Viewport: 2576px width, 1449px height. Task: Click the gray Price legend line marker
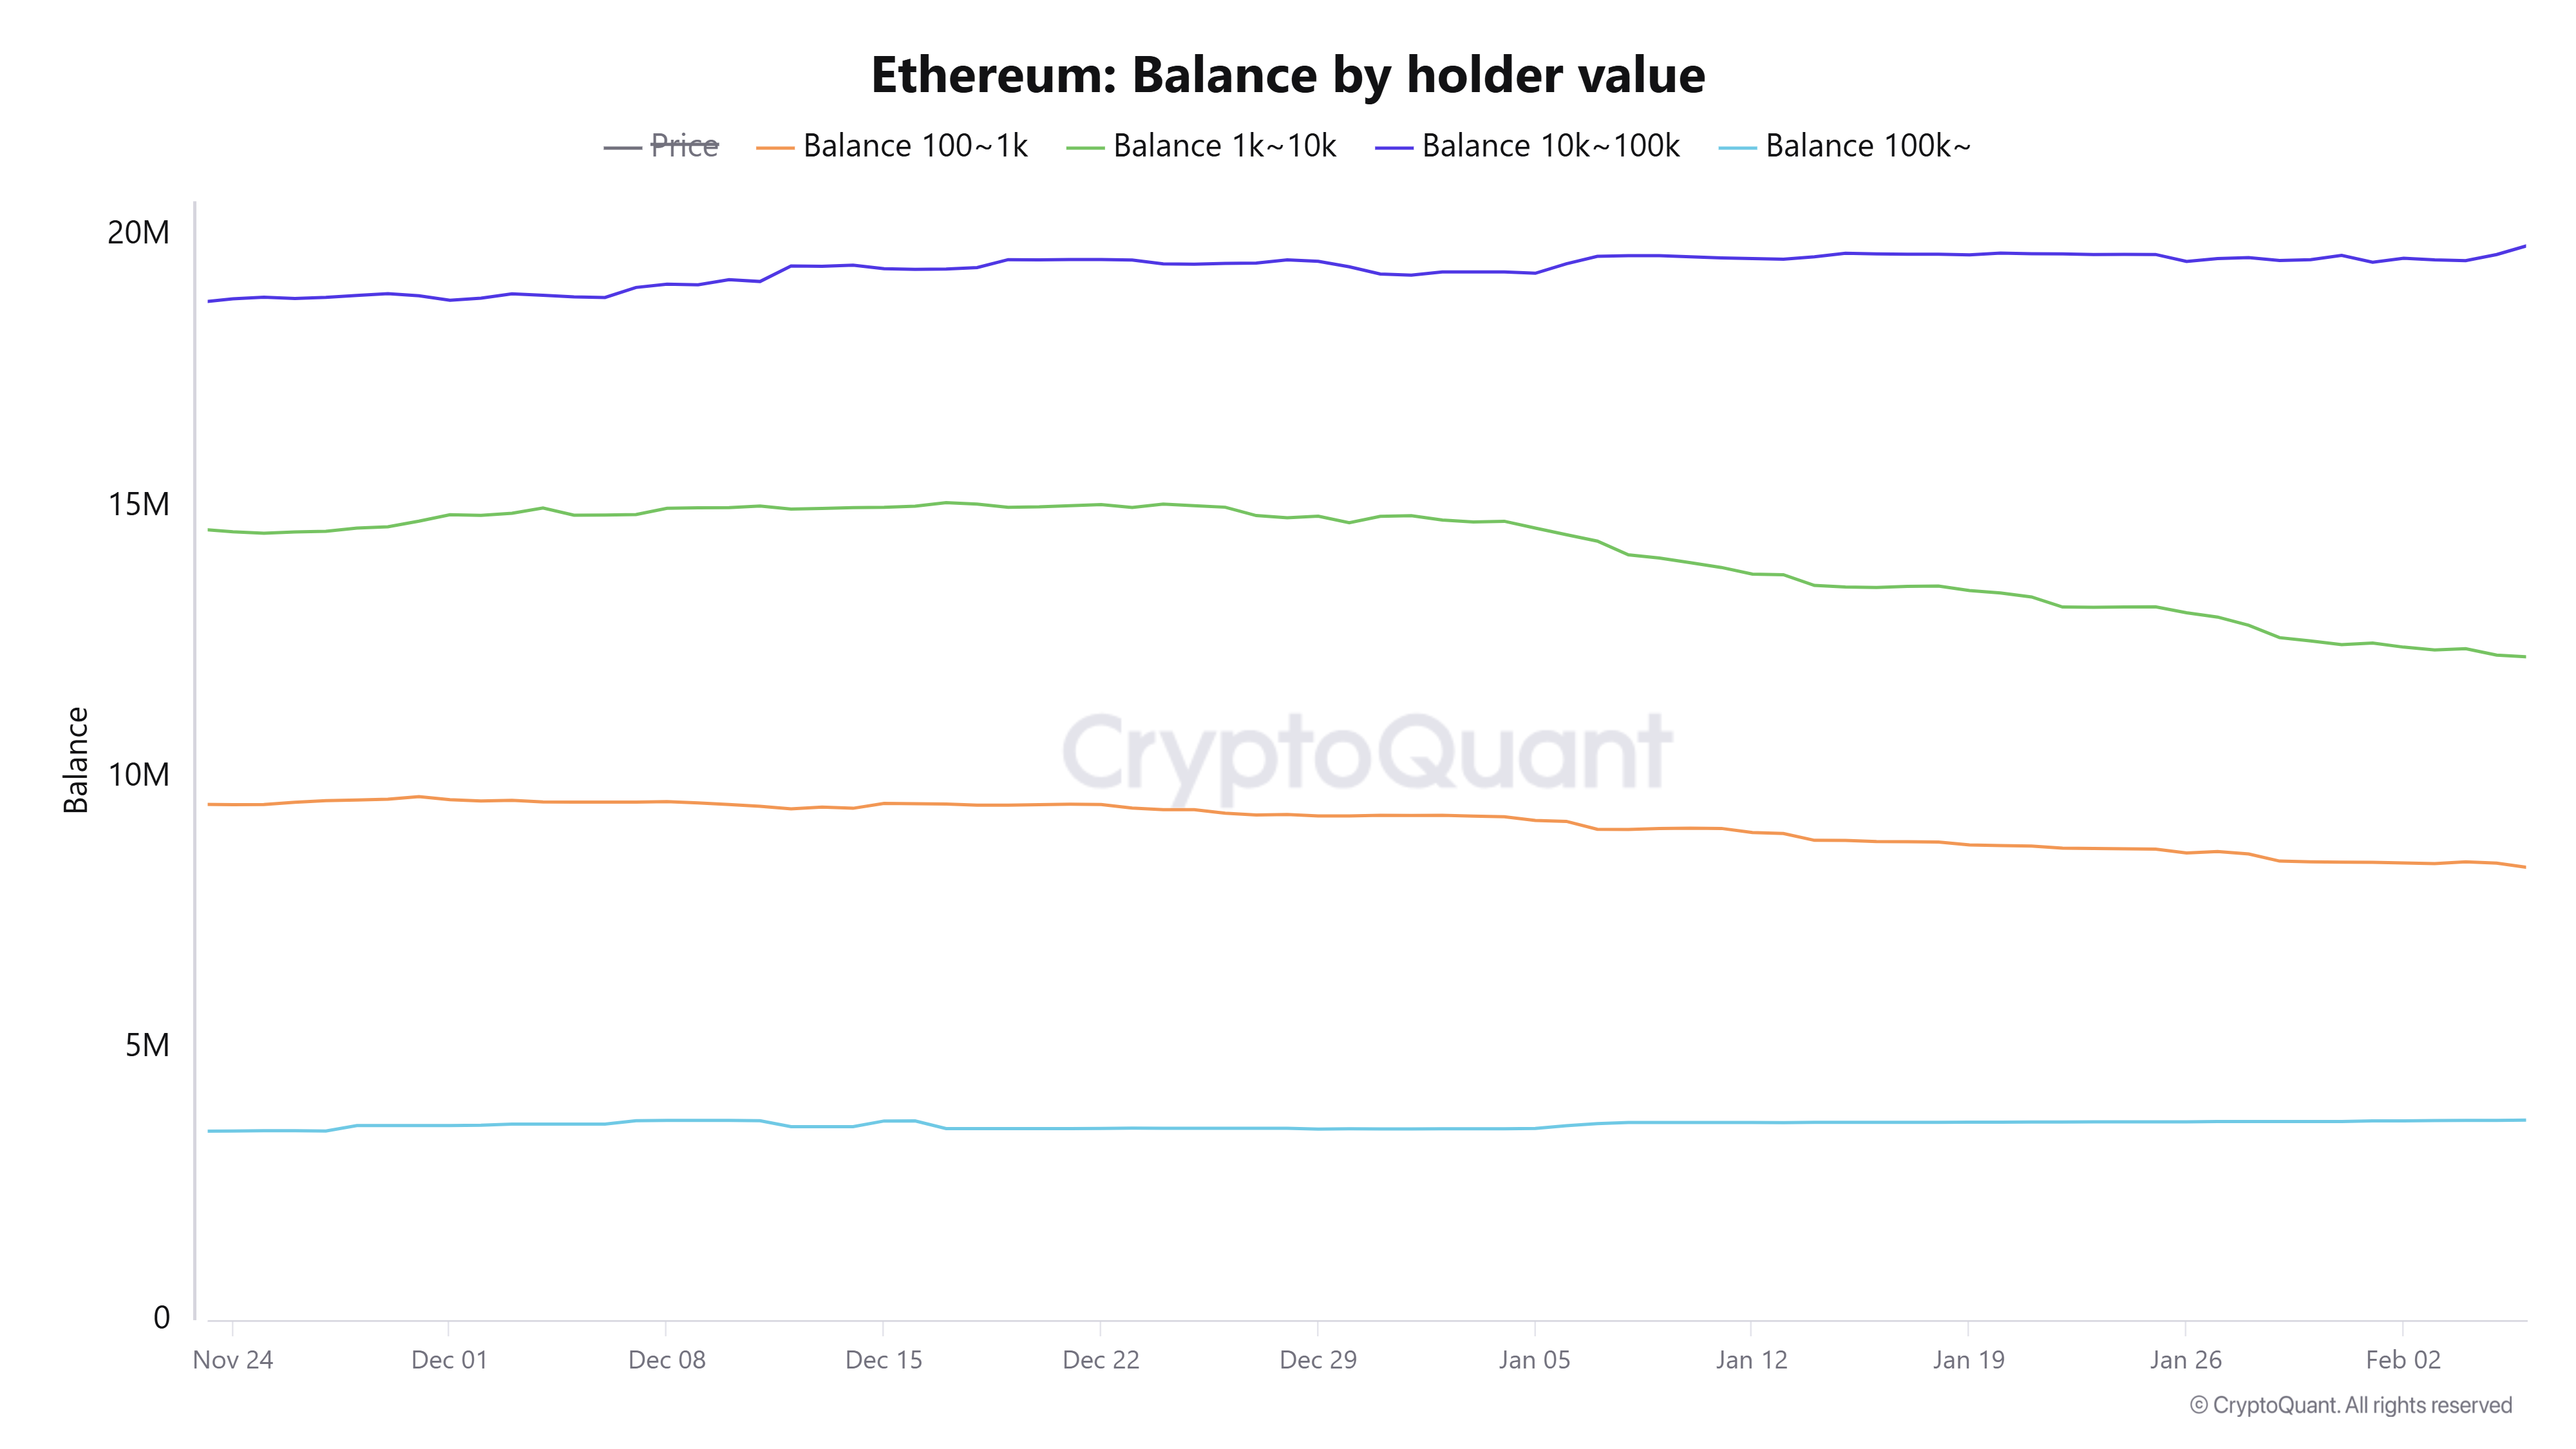[622, 148]
